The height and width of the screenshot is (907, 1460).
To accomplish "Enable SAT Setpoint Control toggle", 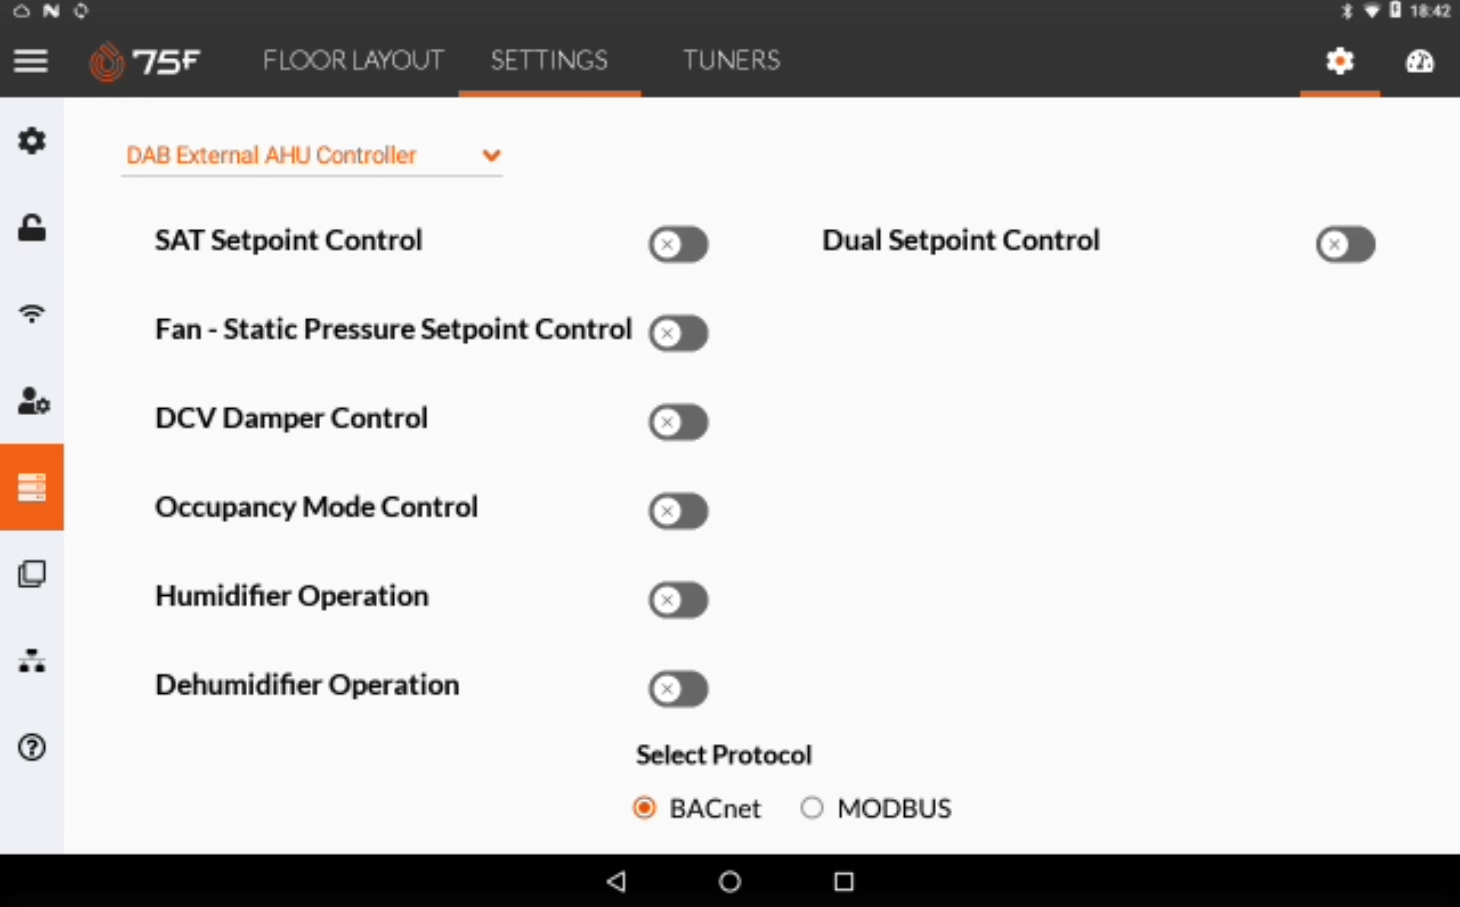I will (x=678, y=244).
